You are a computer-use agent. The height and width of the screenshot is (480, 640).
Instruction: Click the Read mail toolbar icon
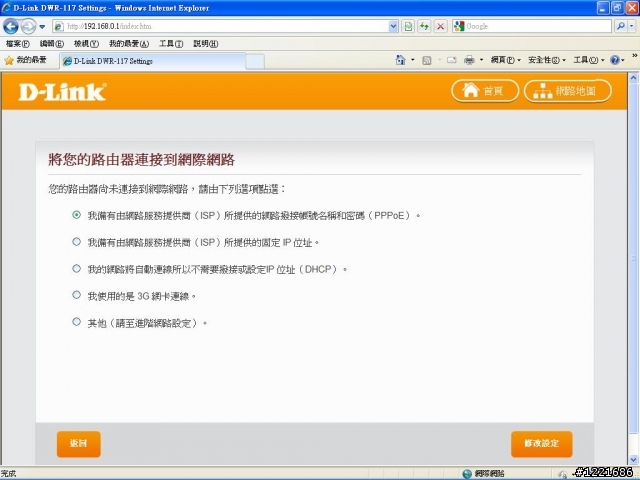(x=451, y=60)
